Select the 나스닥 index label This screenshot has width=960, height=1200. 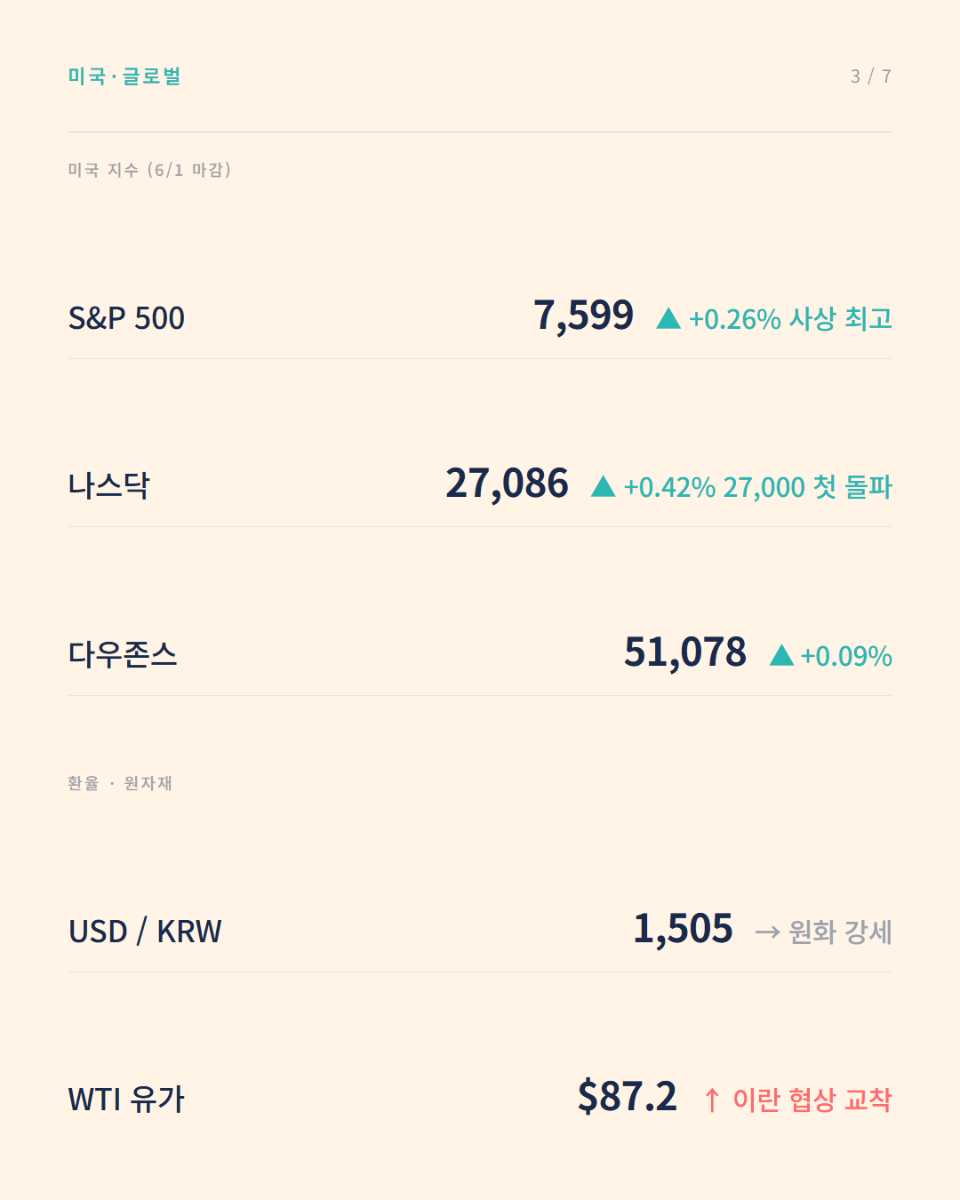109,487
